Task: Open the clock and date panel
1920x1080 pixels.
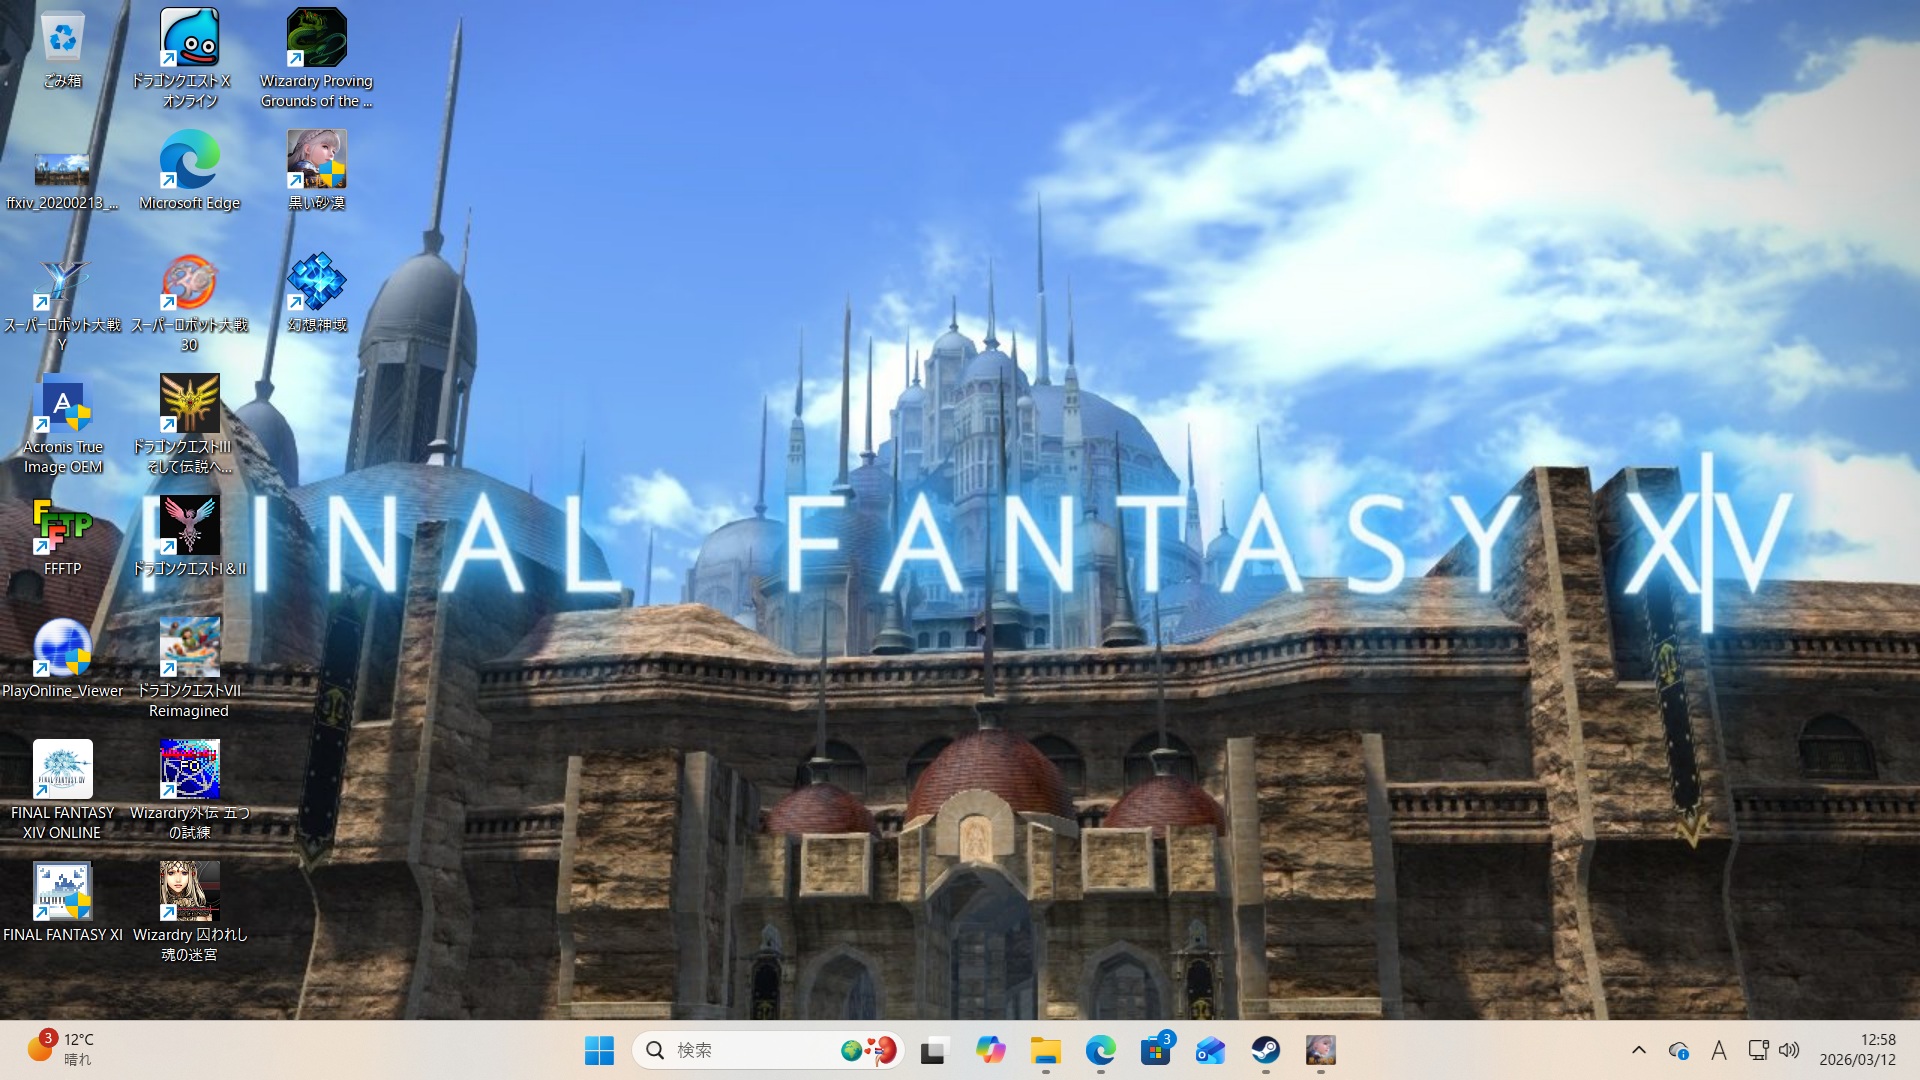Action: [x=1857, y=1050]
